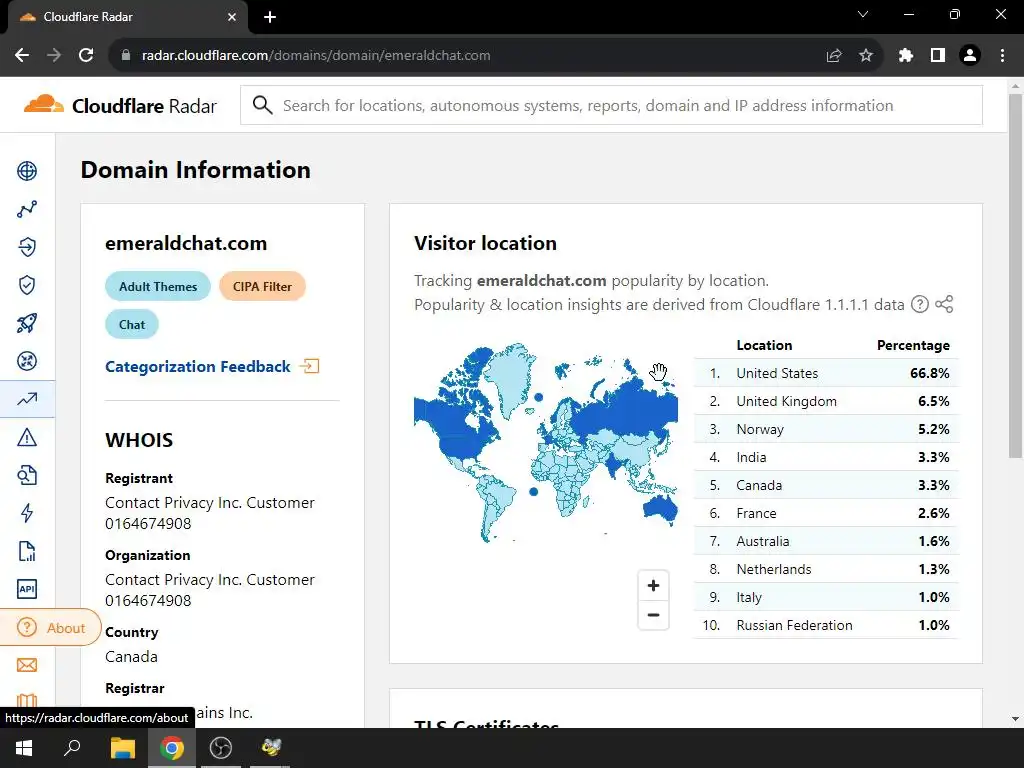
Task: Click the magnifier icon in search bar
Action: coord(263,105)
